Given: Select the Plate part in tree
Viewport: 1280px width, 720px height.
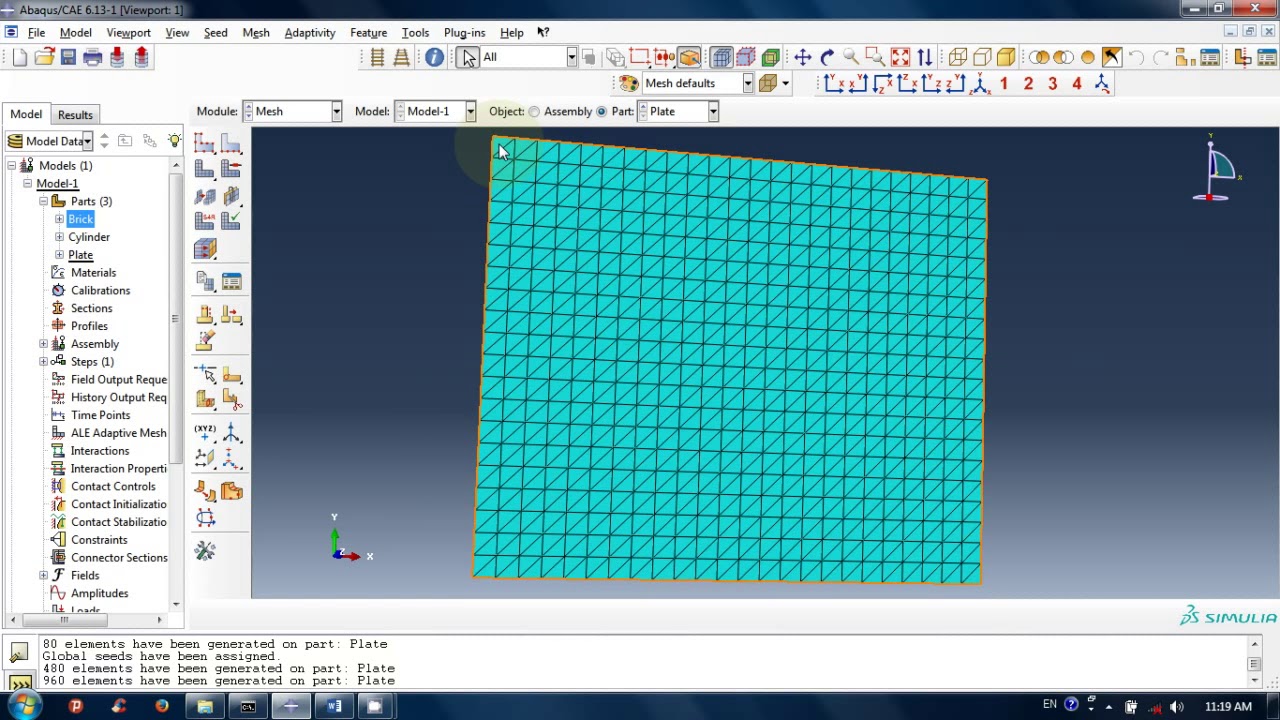Looking at the screenshot, I should [x=80, y=255].
